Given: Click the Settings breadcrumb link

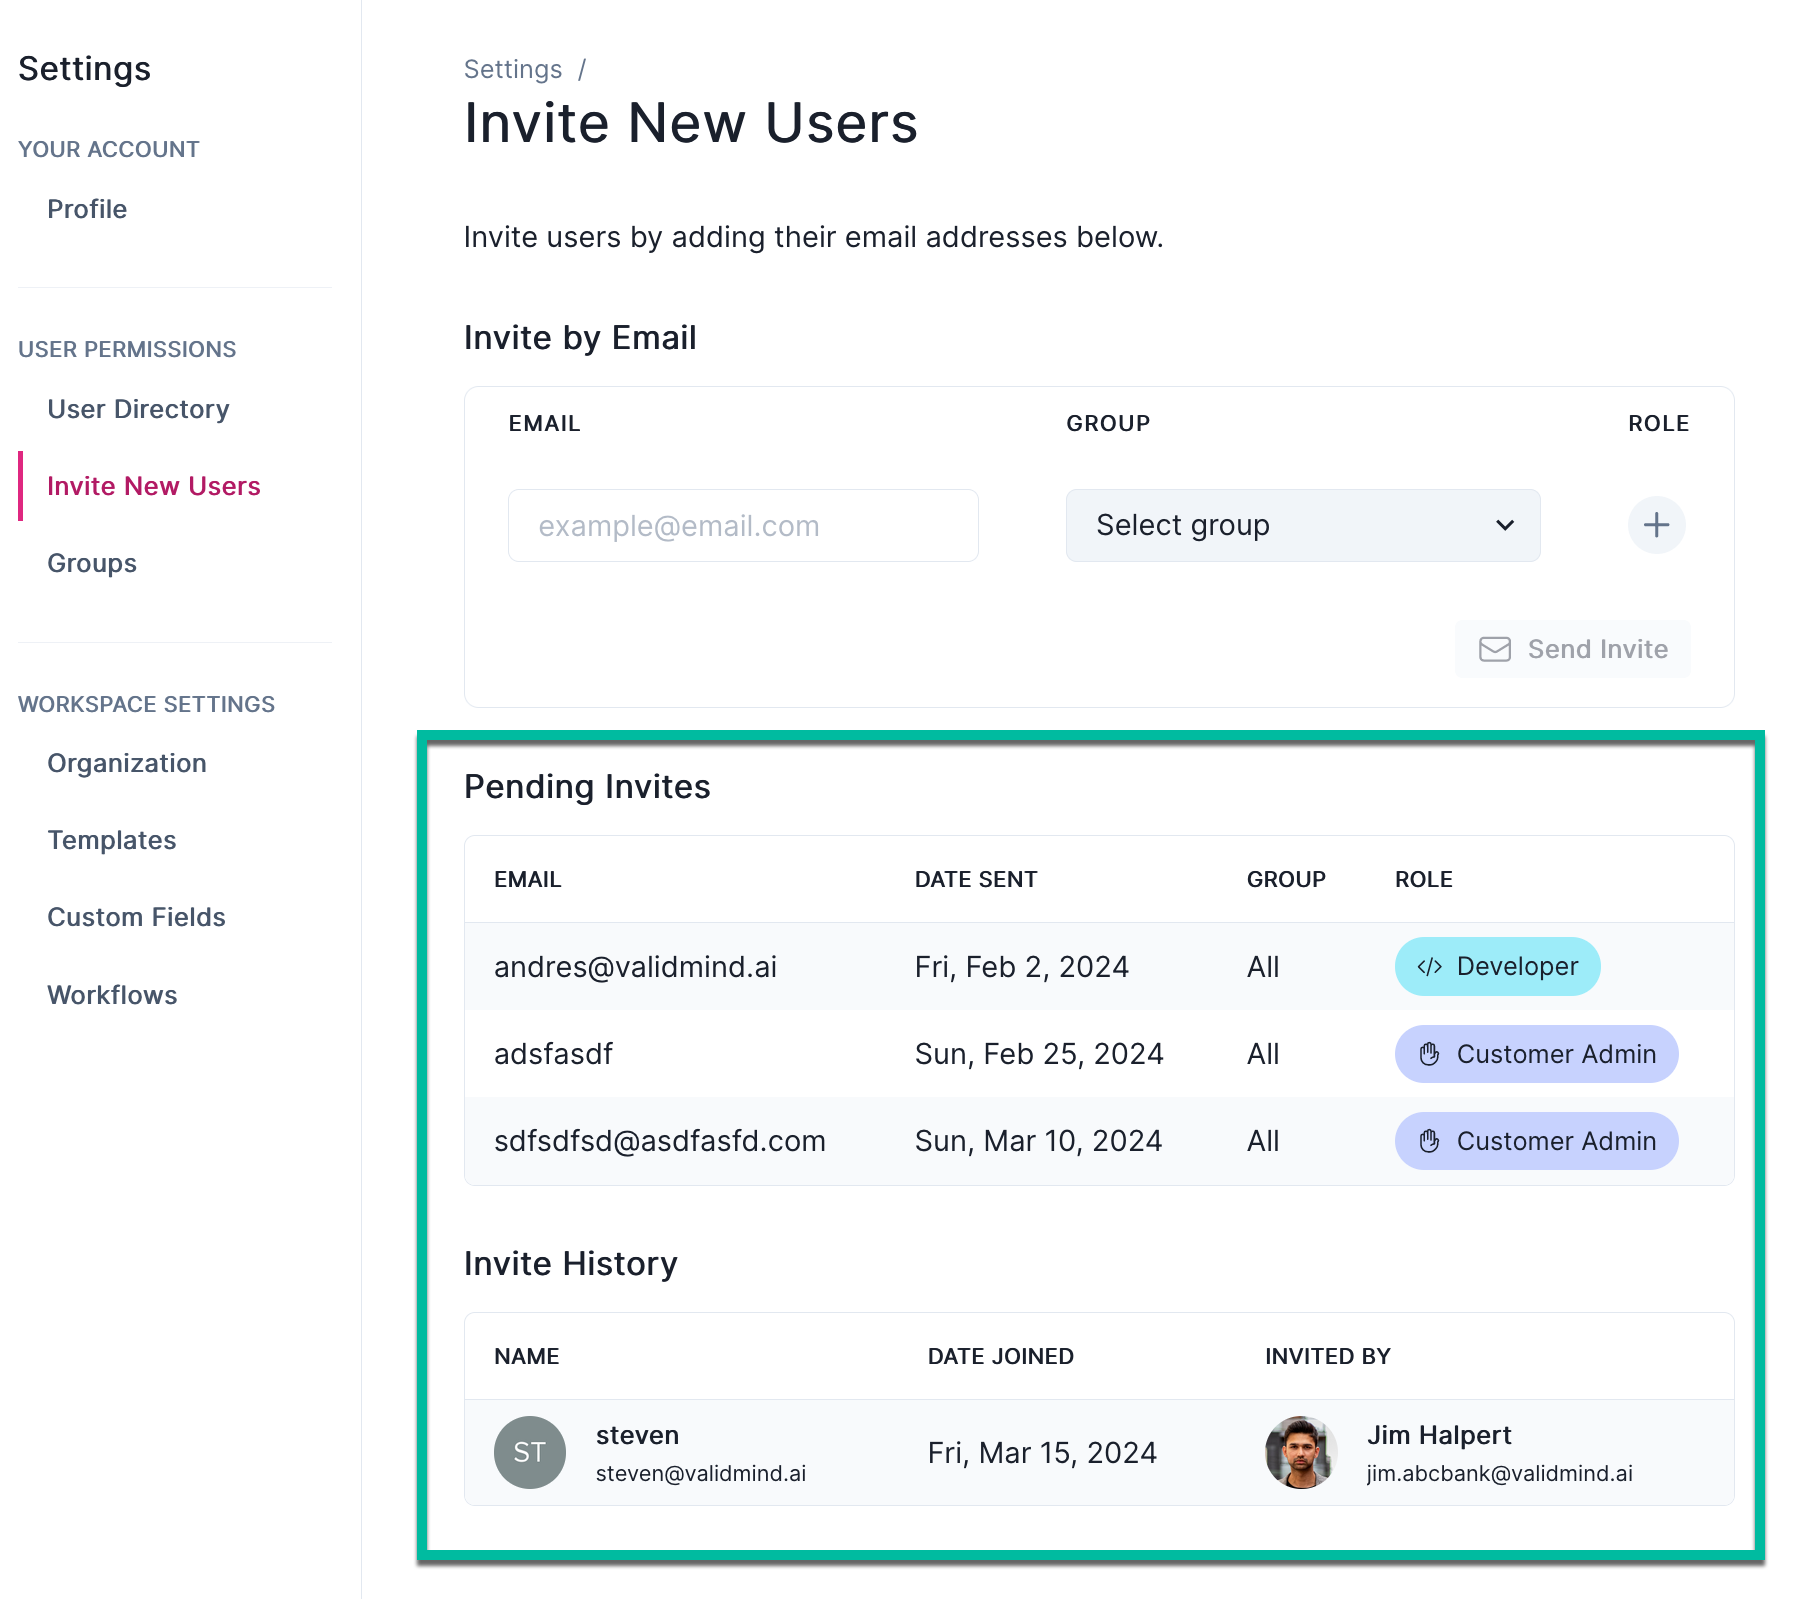Looking at the screenshot, I should click(513, 69).
